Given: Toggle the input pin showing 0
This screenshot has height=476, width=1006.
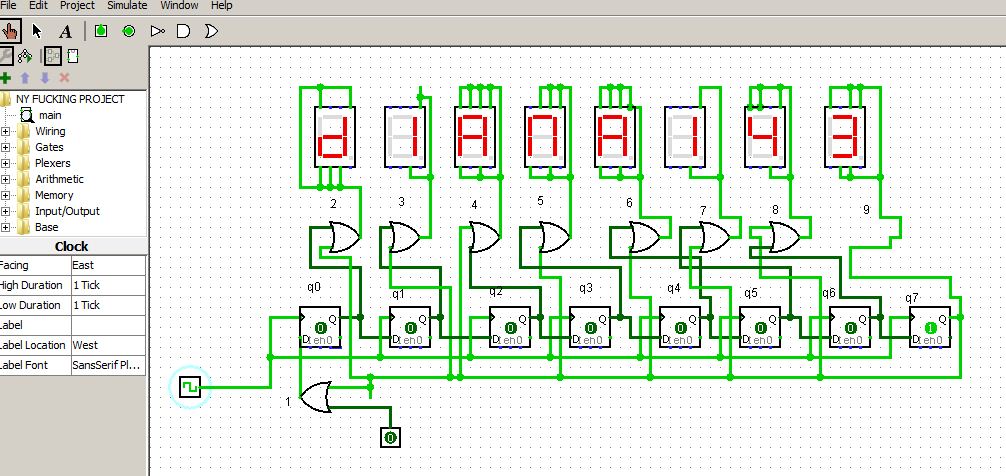Looking at the screenshot, I should click(x=390, y=438).
